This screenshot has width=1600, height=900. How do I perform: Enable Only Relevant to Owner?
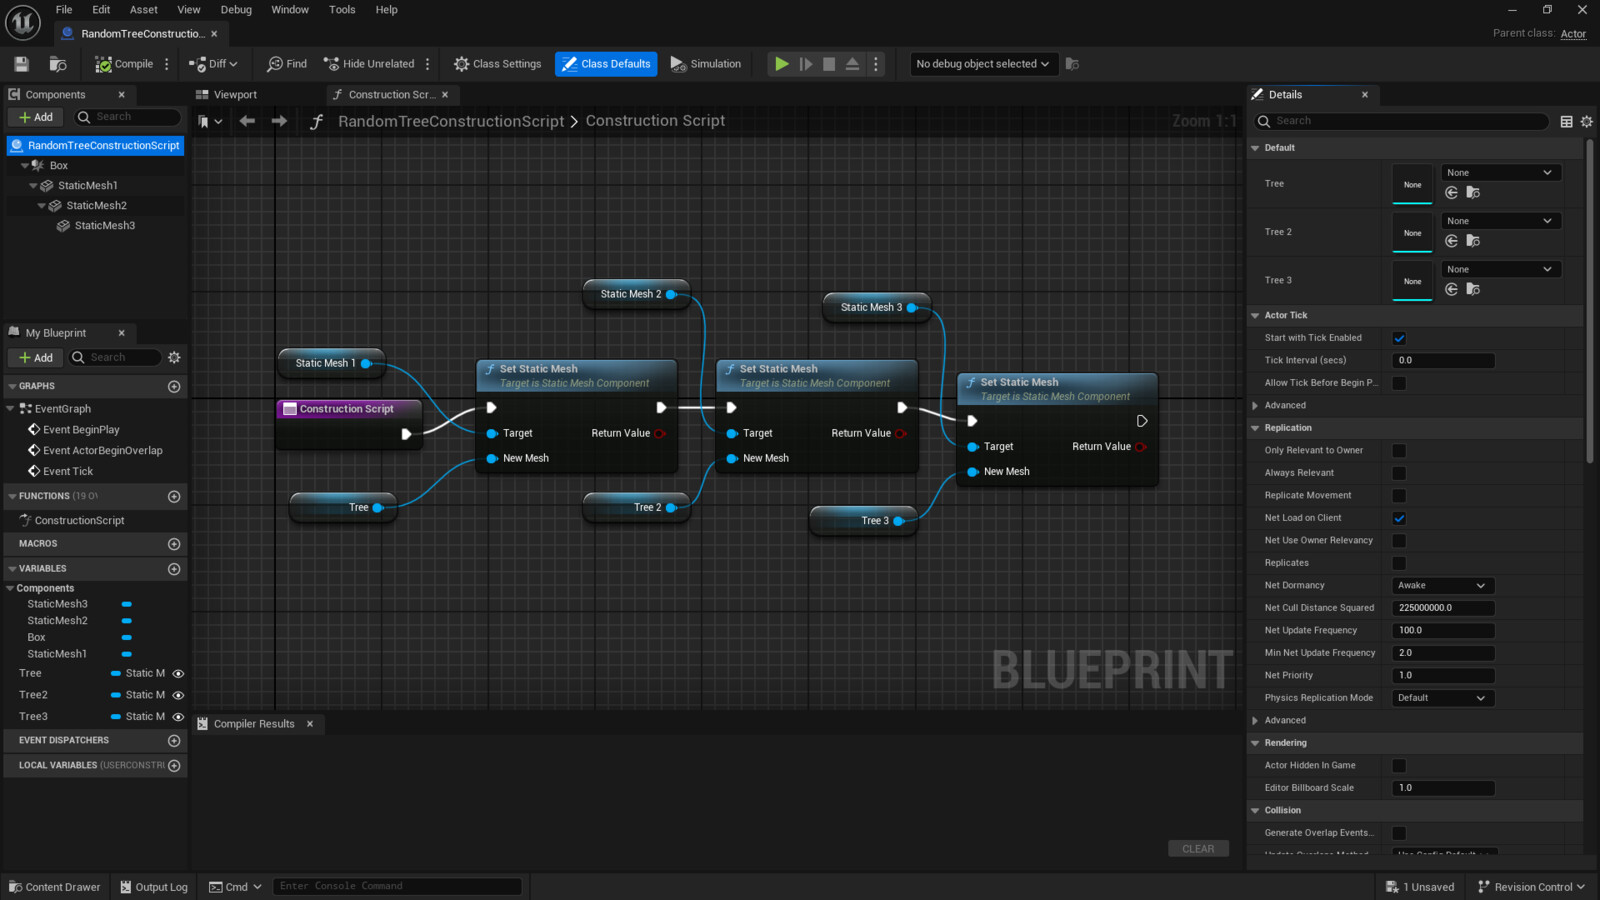coord(1399,451)
